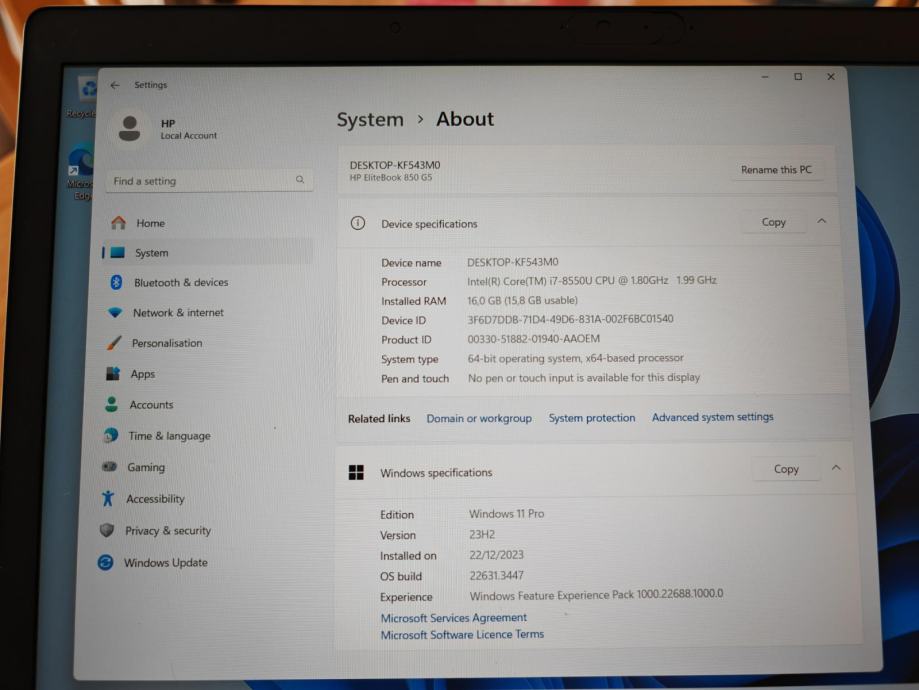Click the Device specifications info icon
919x690 pixels.
coord(358,223)
